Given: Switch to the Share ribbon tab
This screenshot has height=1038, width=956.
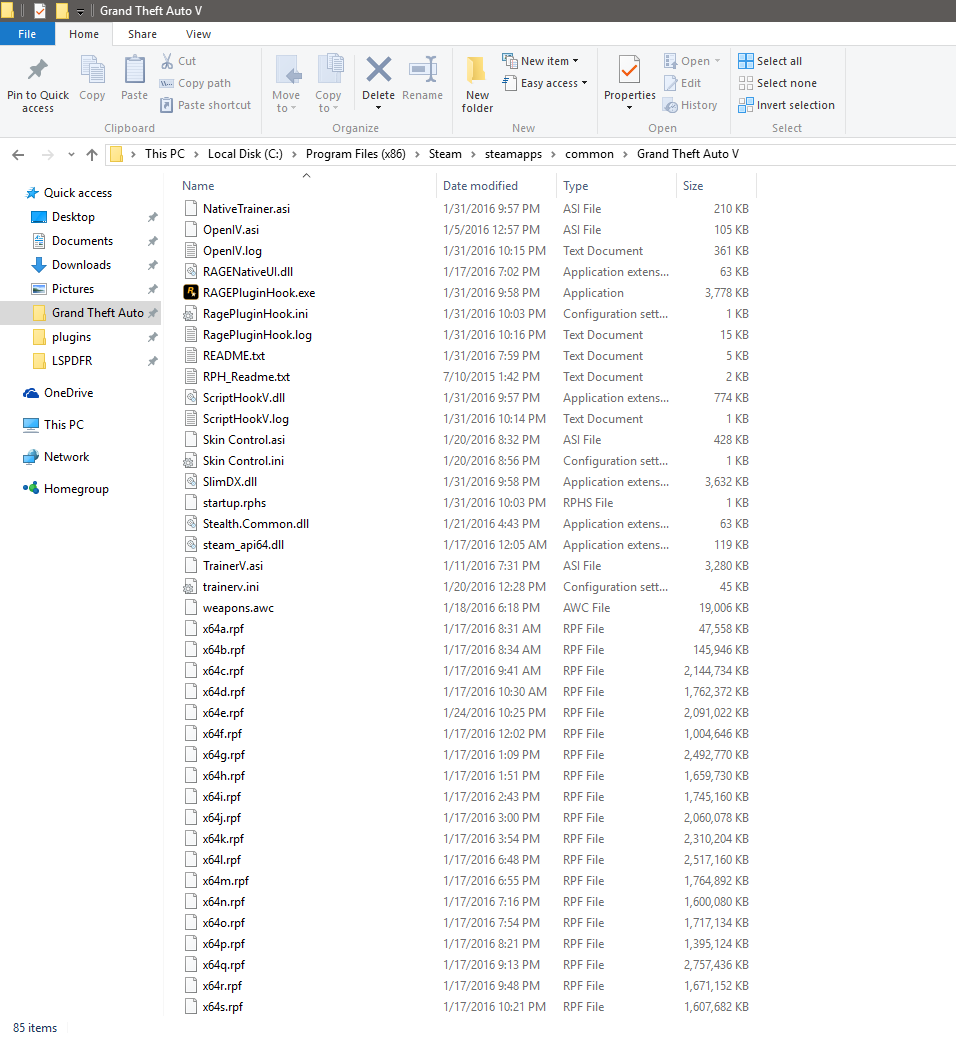Looking at the screenshot, I should click(x=142, y=34).
